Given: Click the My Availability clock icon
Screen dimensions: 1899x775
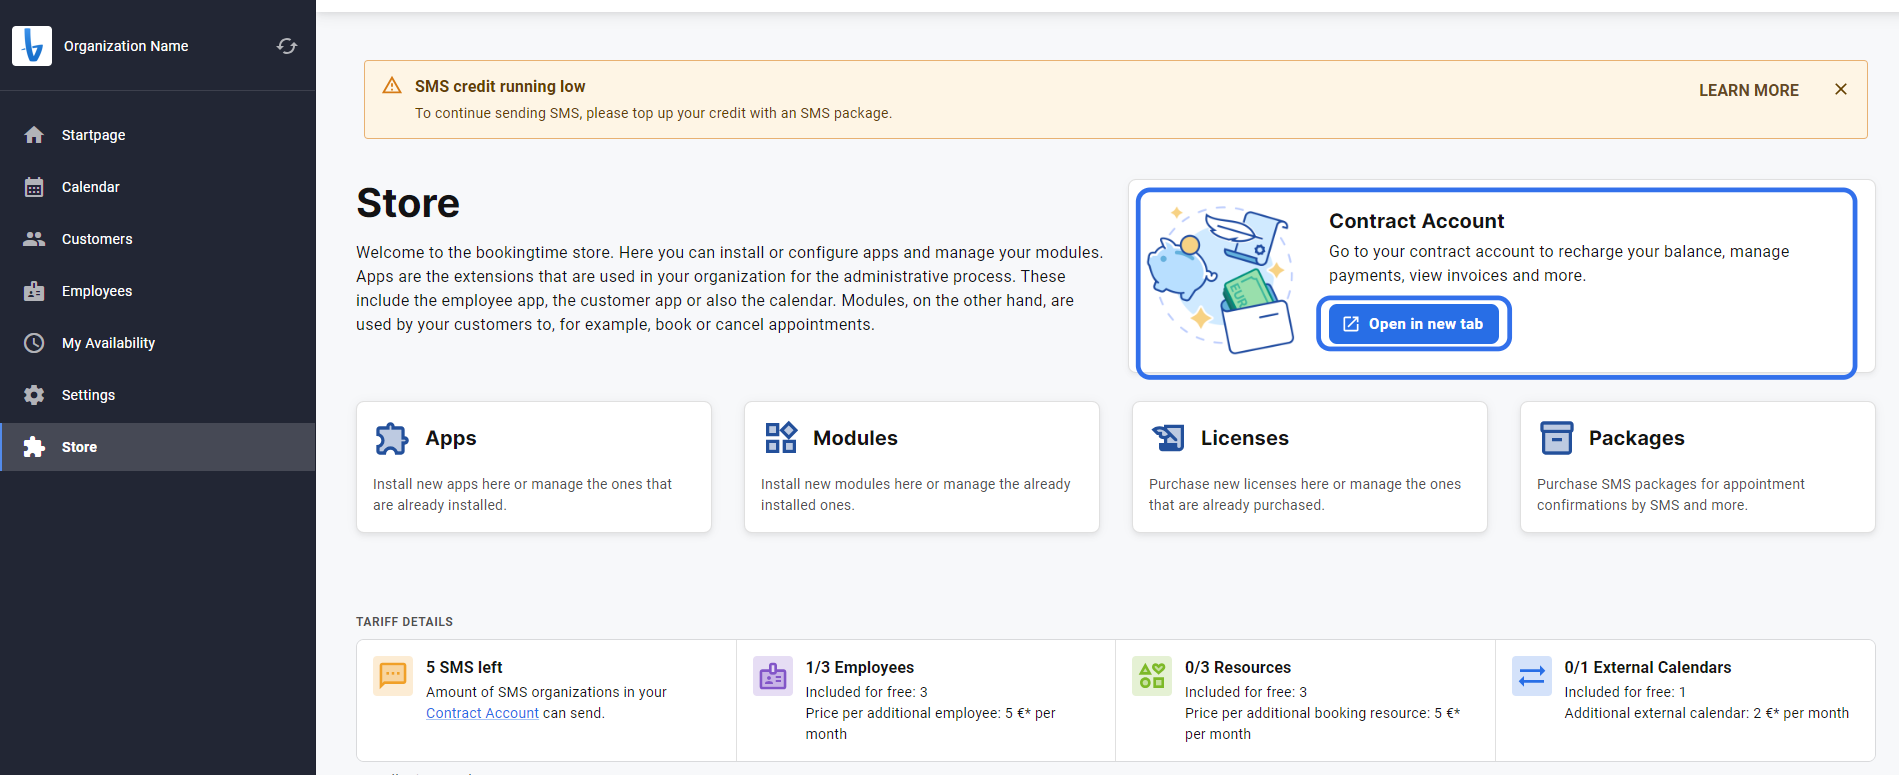Looking at the screenshot, I should tap(34, 343).
